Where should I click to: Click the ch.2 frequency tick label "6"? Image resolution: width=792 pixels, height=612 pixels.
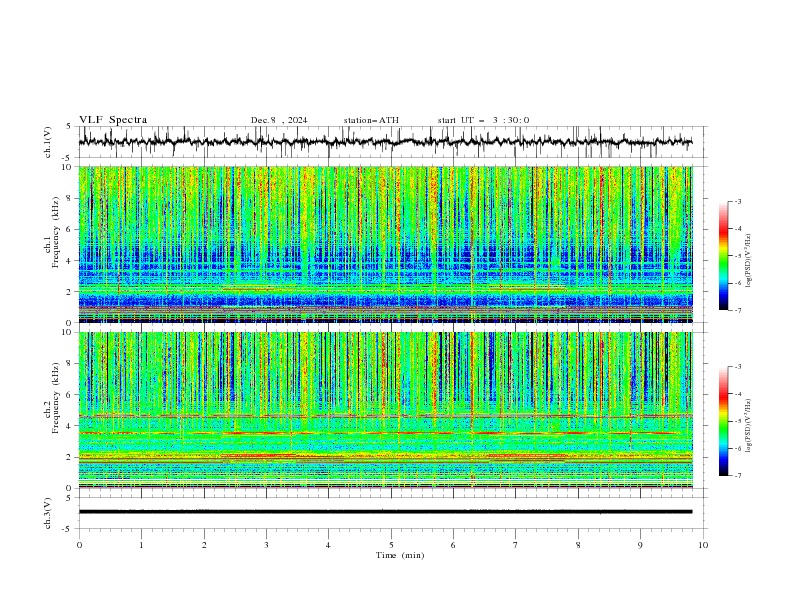pyautogui.click(x=69, y=395)
